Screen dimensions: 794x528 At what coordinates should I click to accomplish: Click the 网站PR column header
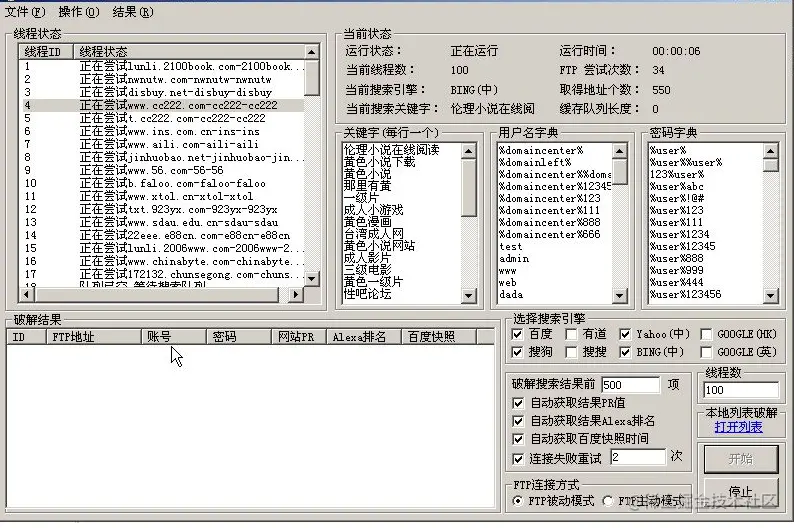(x=299, y=337)
